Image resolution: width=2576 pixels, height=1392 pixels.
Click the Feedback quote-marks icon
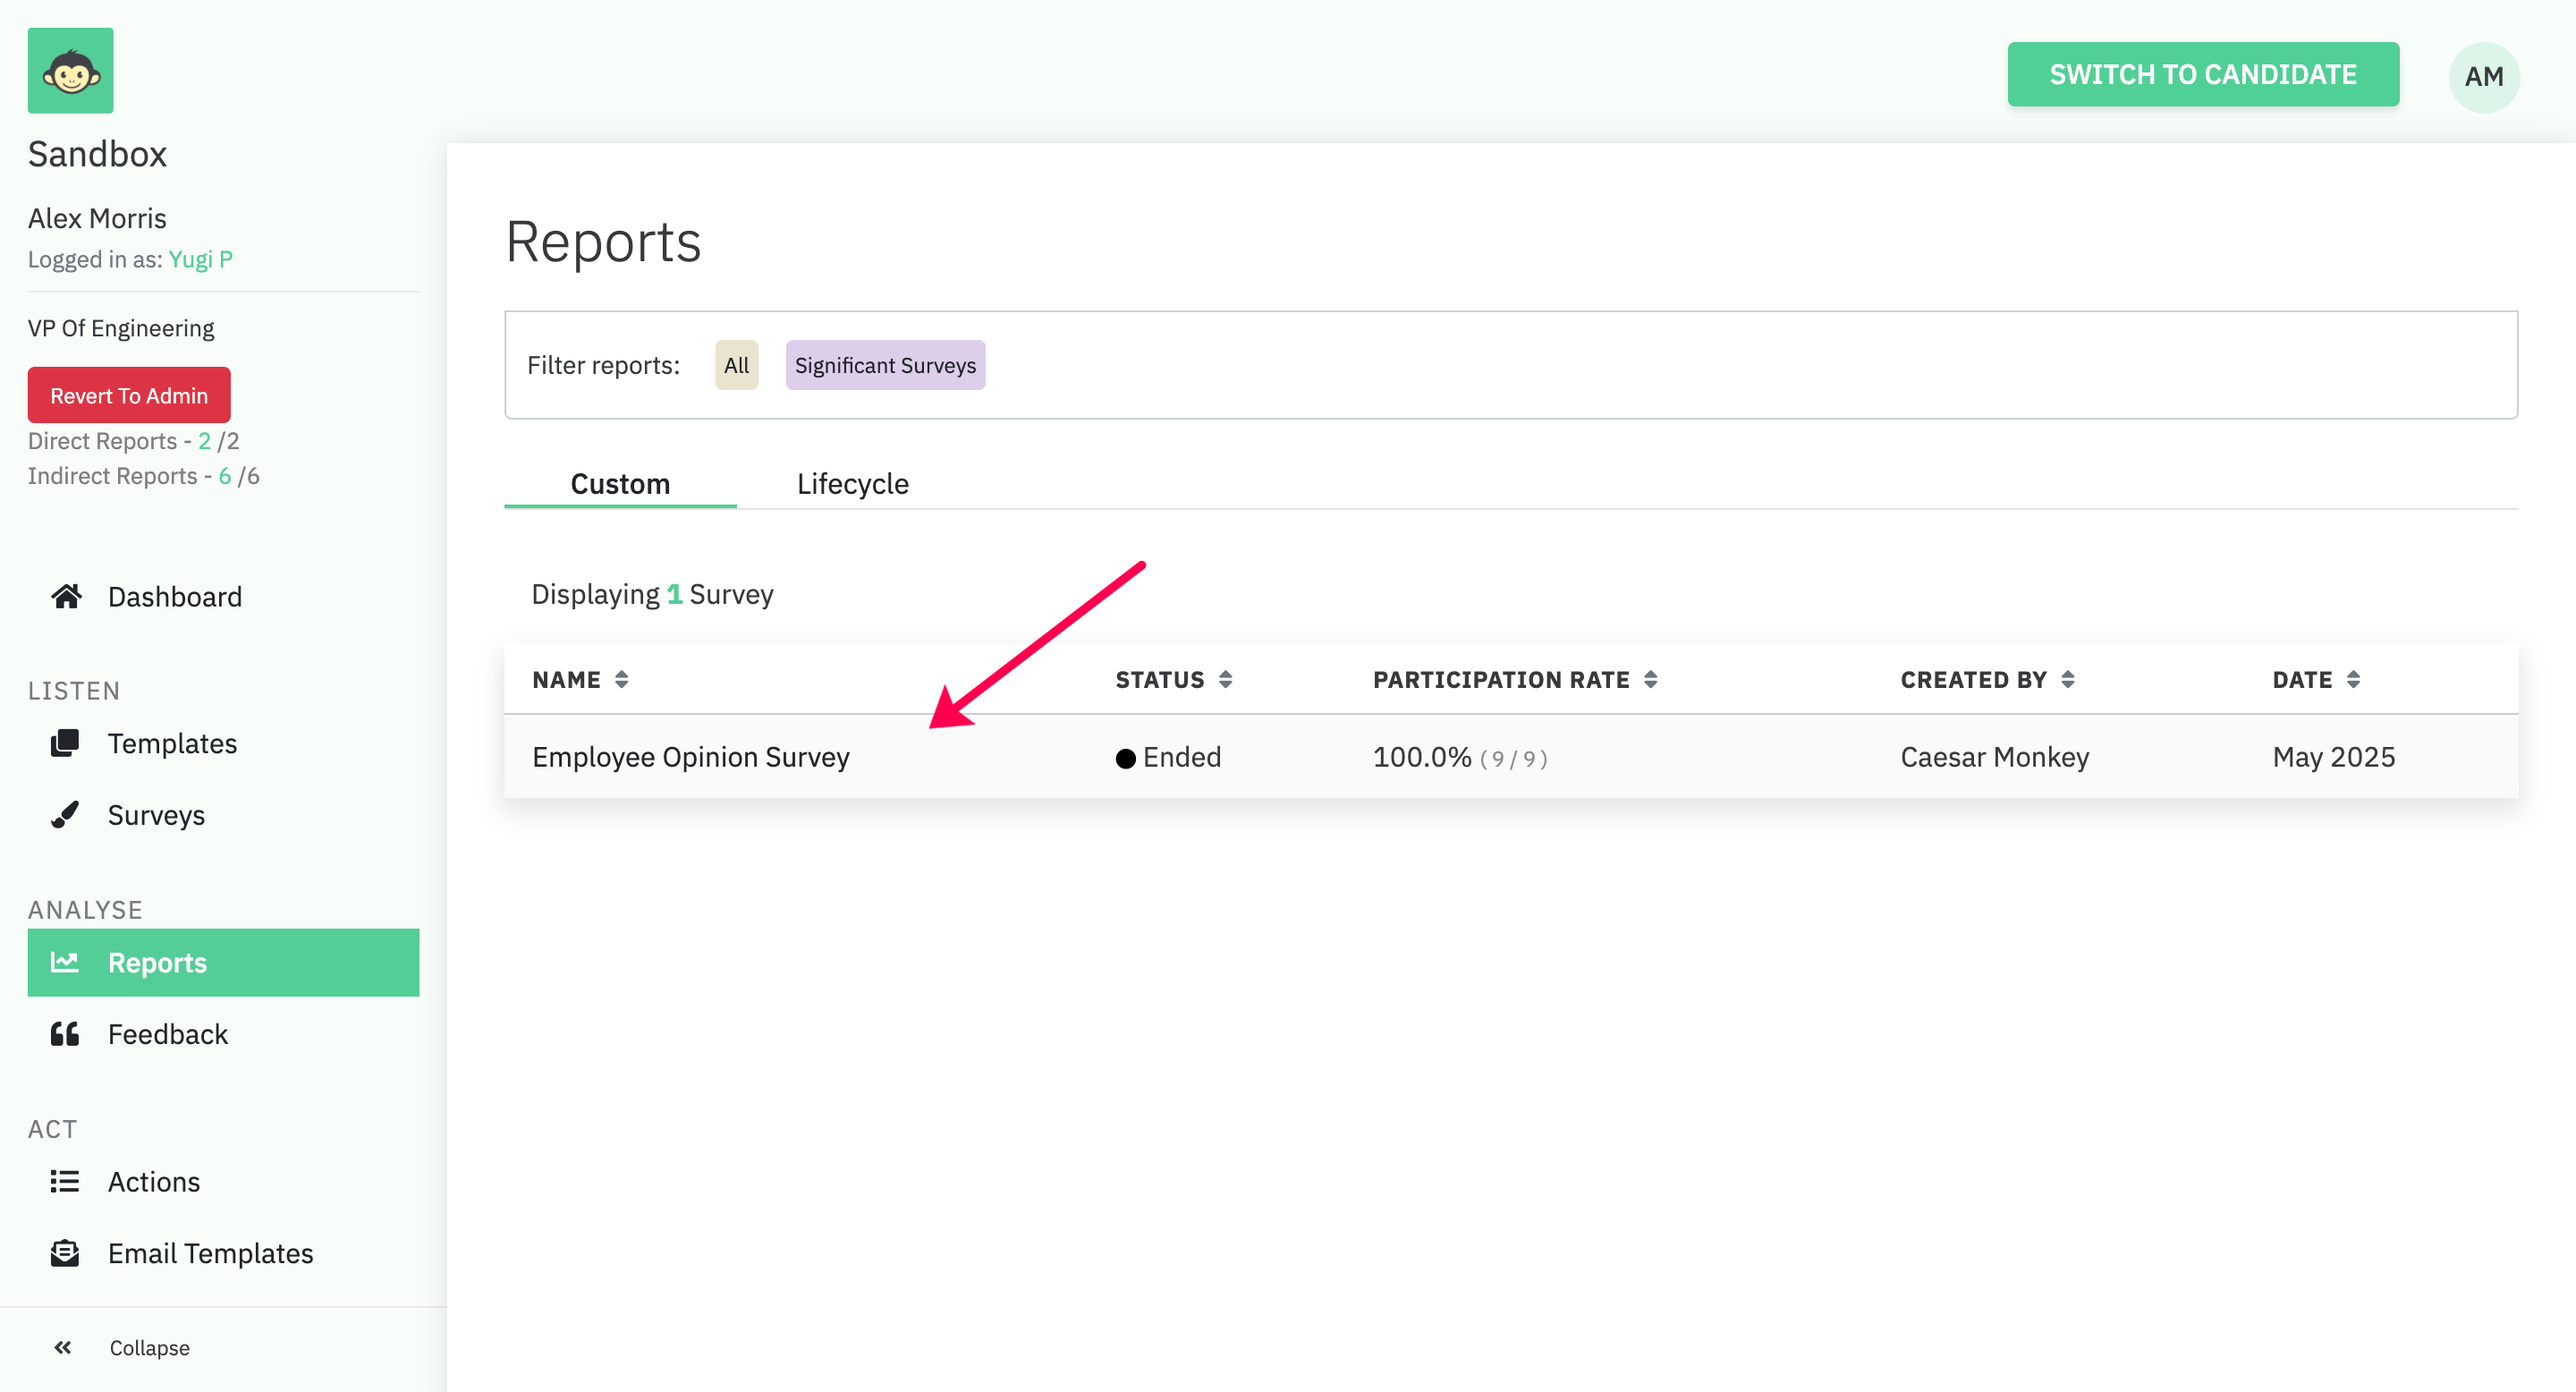coord(65,1034)
